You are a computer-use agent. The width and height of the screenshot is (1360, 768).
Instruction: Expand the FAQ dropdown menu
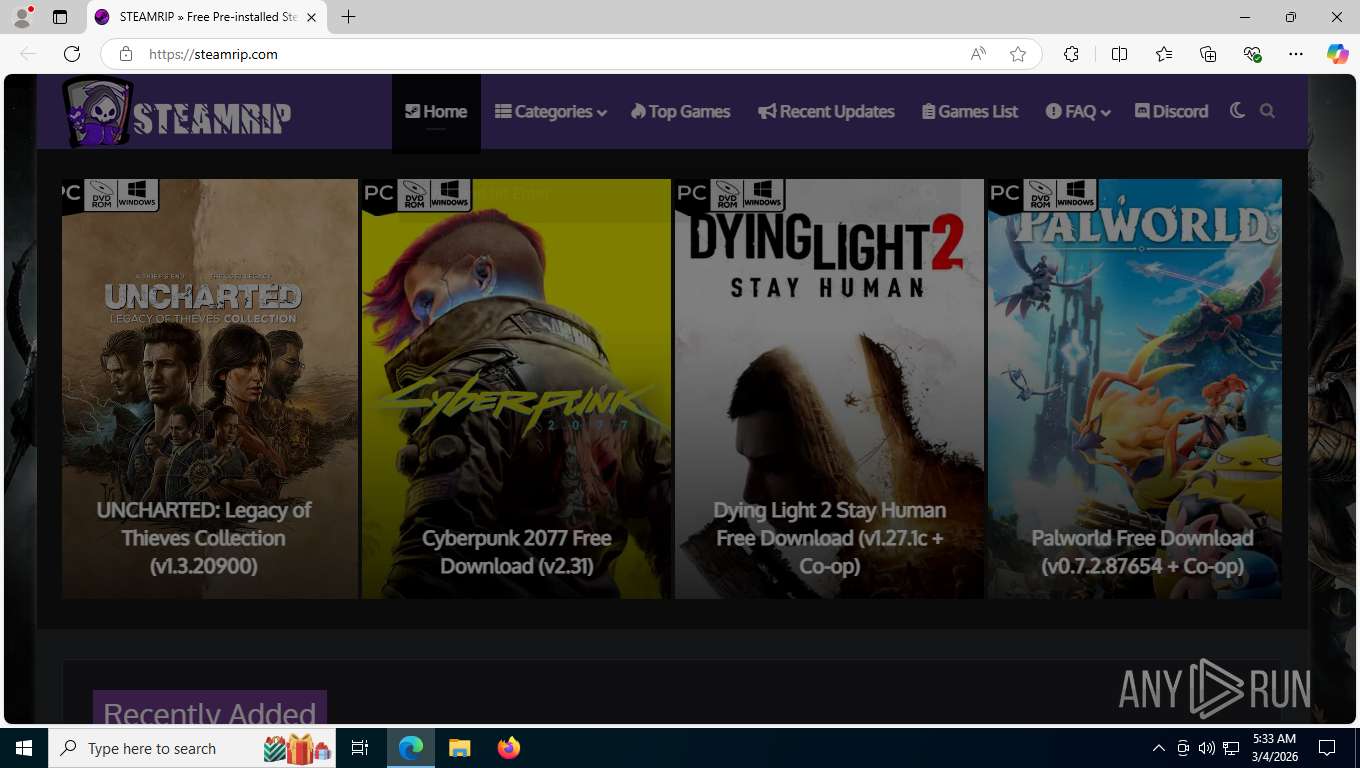1078,112
